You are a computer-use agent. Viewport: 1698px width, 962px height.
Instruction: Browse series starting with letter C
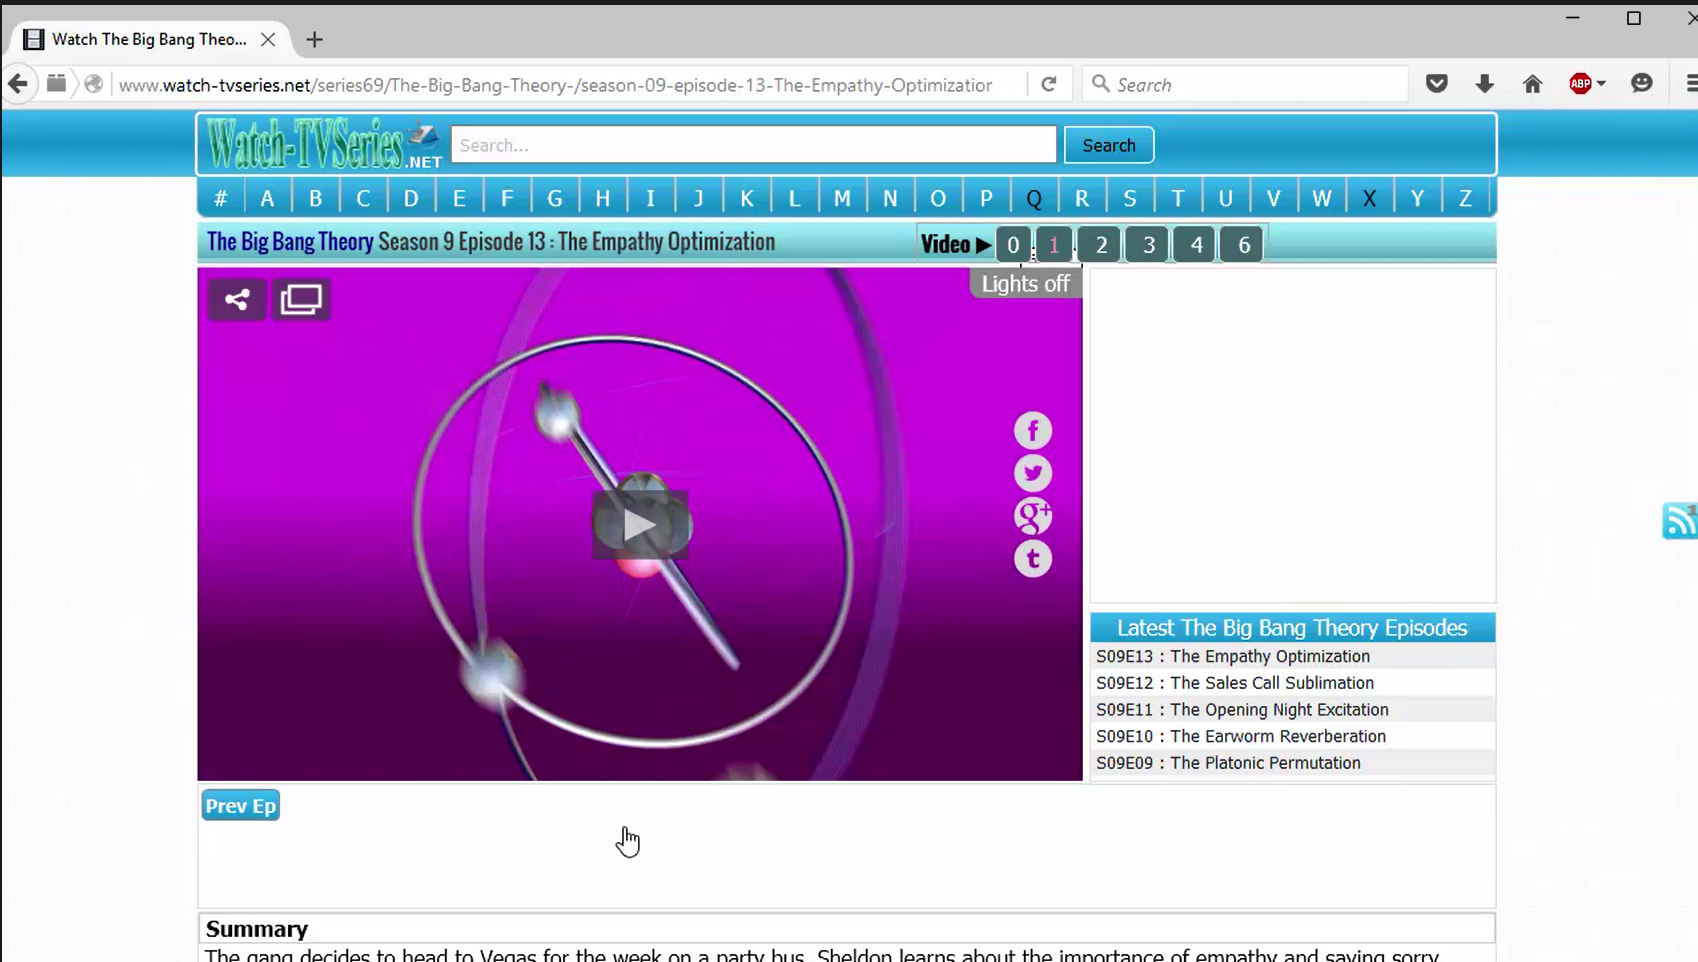click(363, 198)
